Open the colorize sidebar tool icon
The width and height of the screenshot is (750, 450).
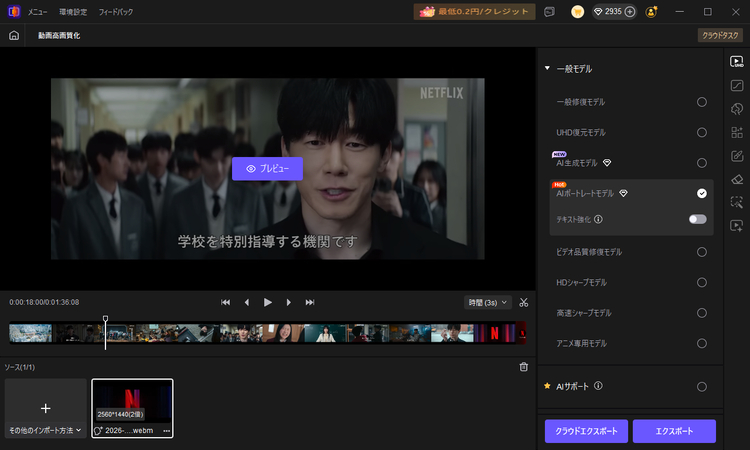[x=737, y=109]
